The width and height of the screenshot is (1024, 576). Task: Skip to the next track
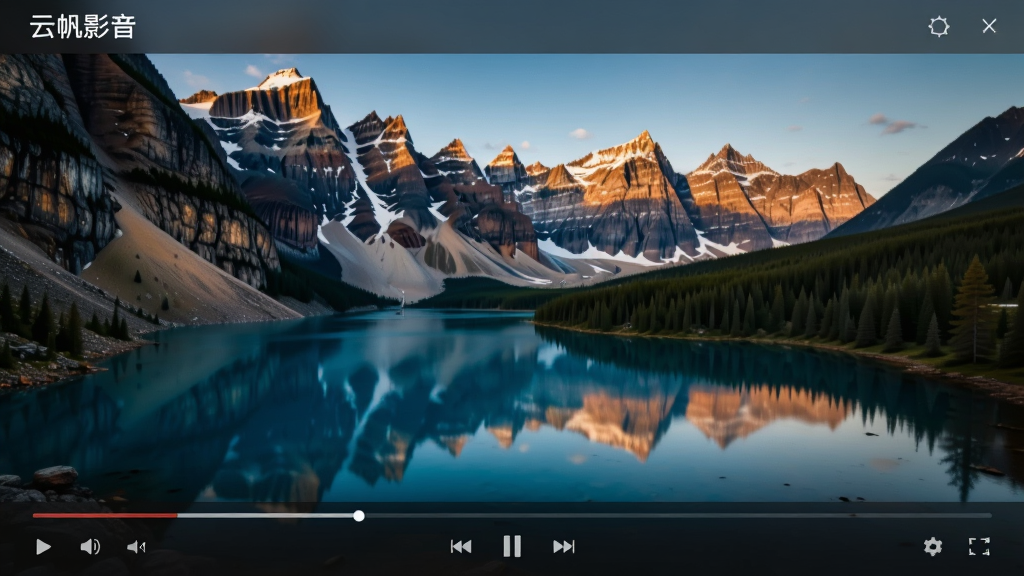(564, 547)
